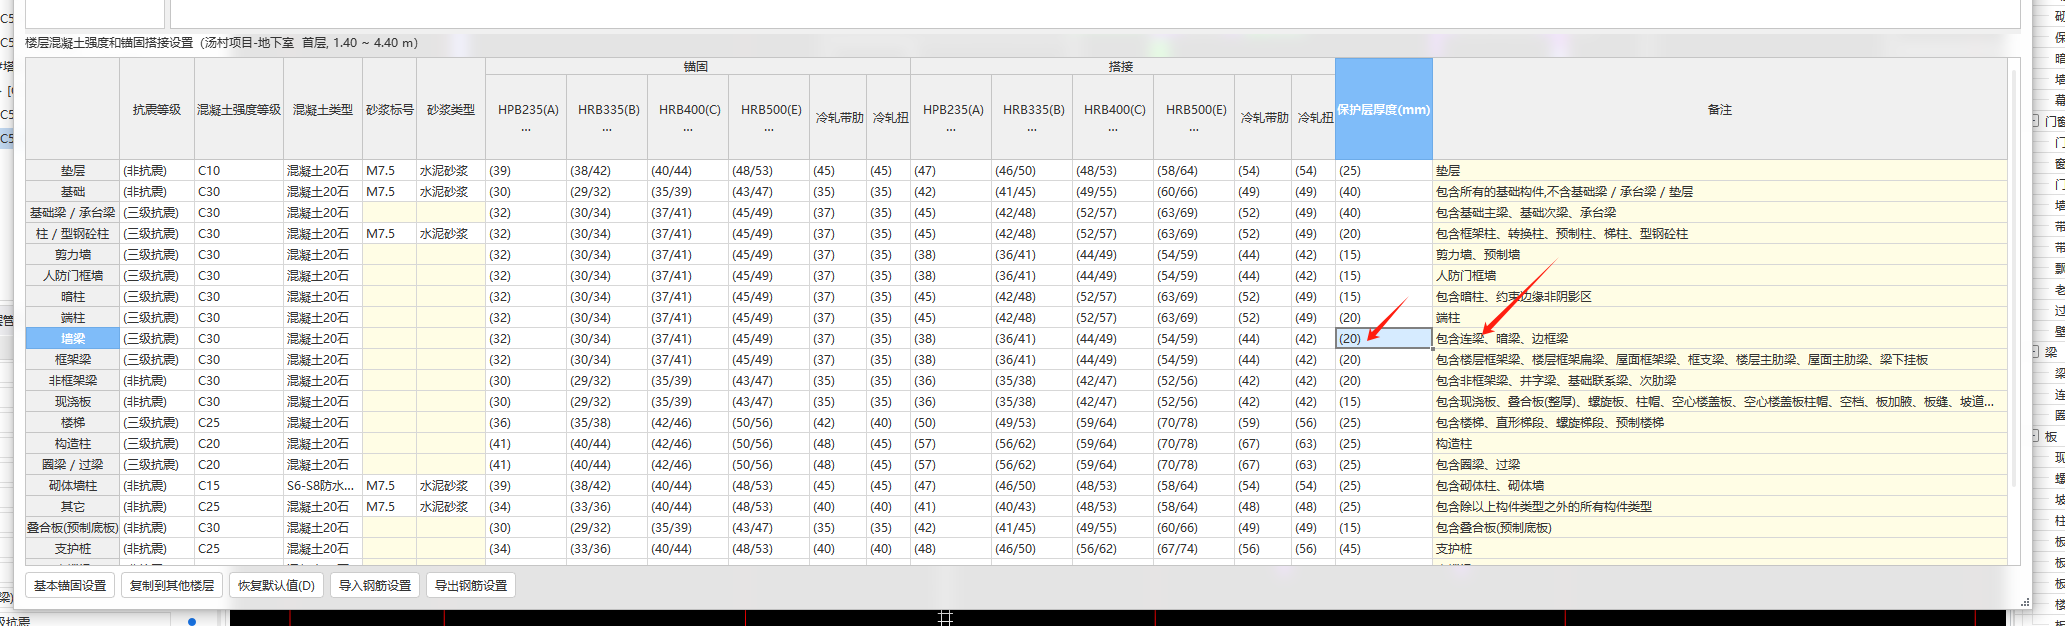This screenshot has height=626, width=2065.
Task: Select the 保护层厚度(mm) column header
Action: [x=1384, y=109]
